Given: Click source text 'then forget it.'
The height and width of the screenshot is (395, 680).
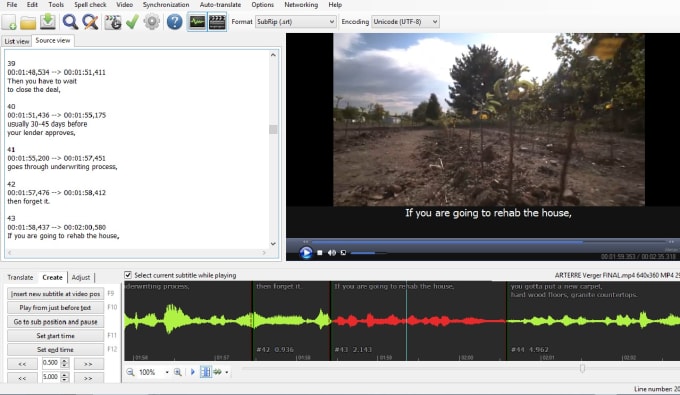Looking at the screenshot, I should [28, 201].
